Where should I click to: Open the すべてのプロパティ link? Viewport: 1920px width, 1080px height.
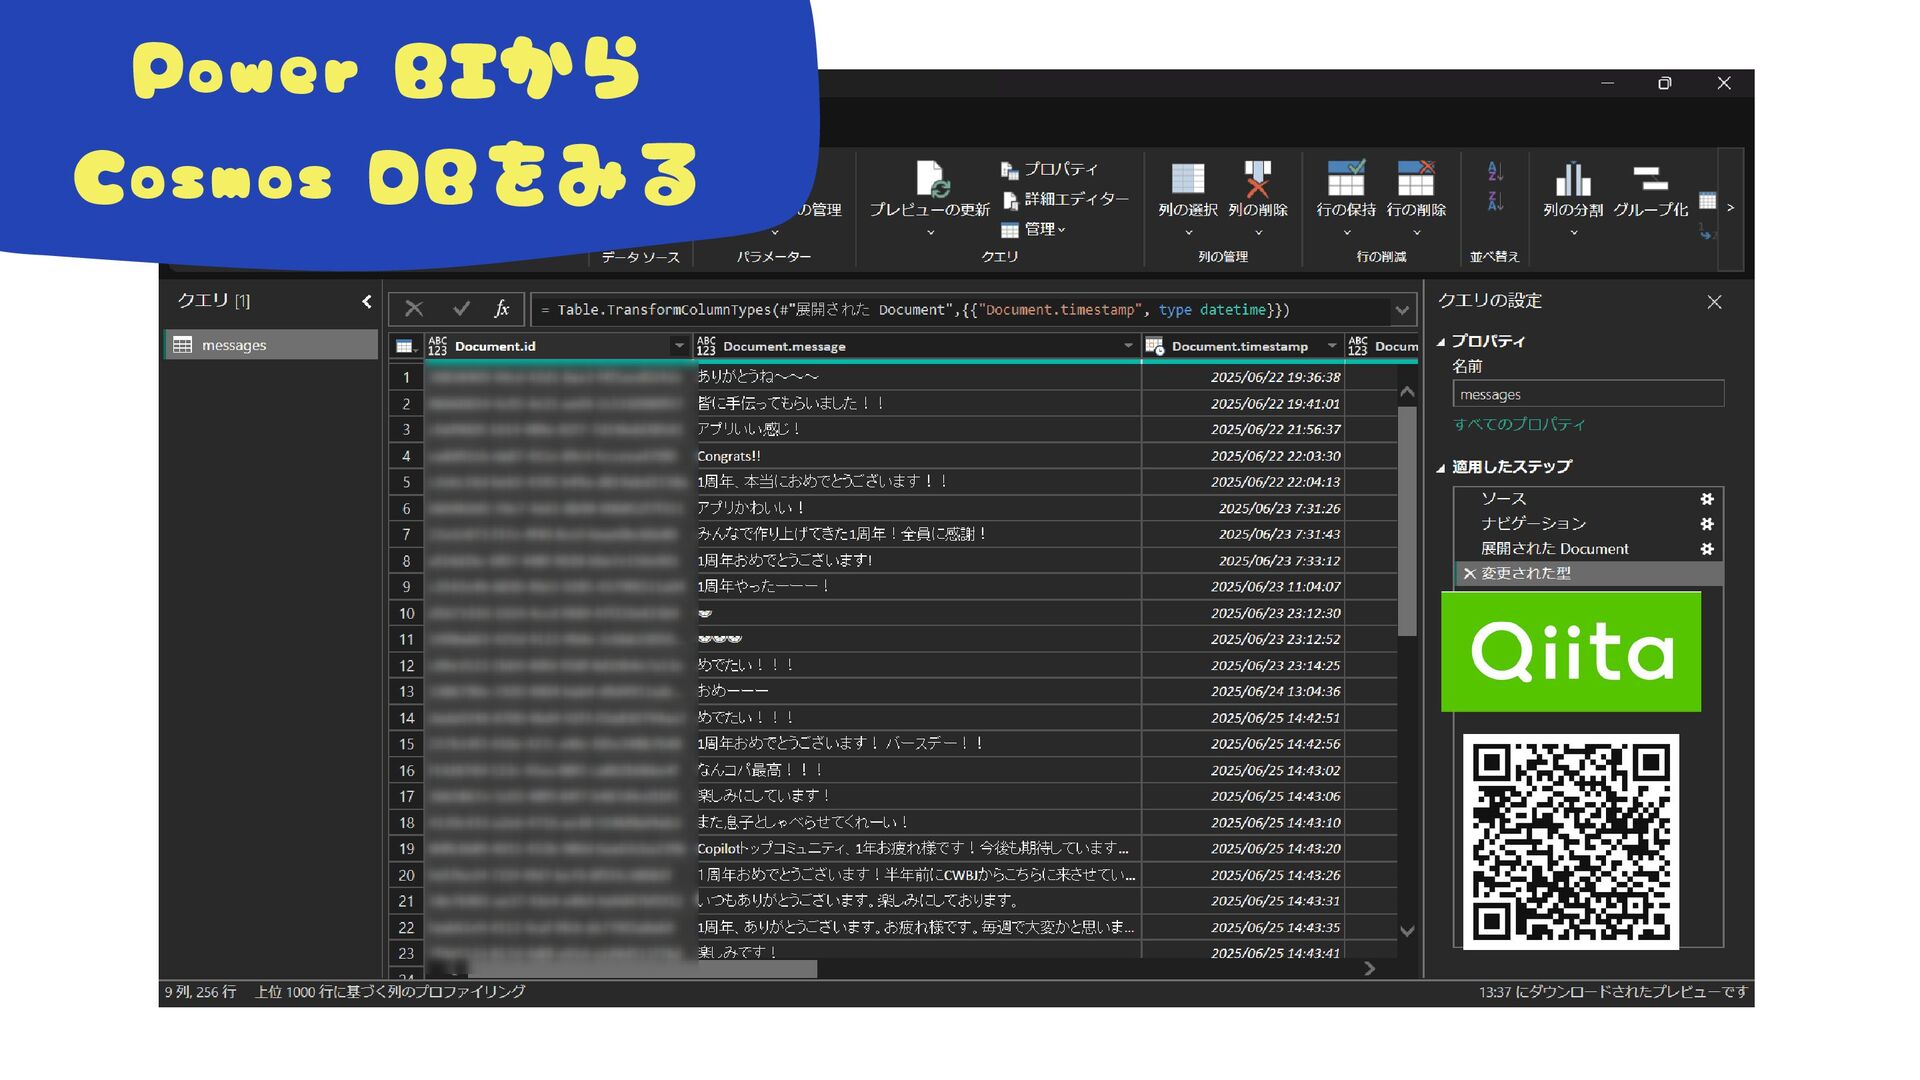click(1519, 424)
